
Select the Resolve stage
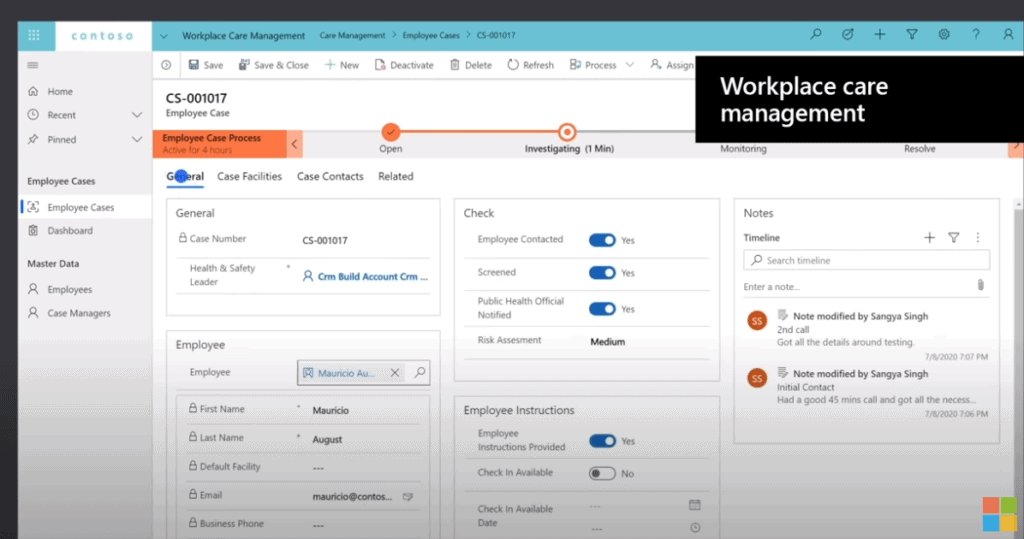tap(920, 149)
